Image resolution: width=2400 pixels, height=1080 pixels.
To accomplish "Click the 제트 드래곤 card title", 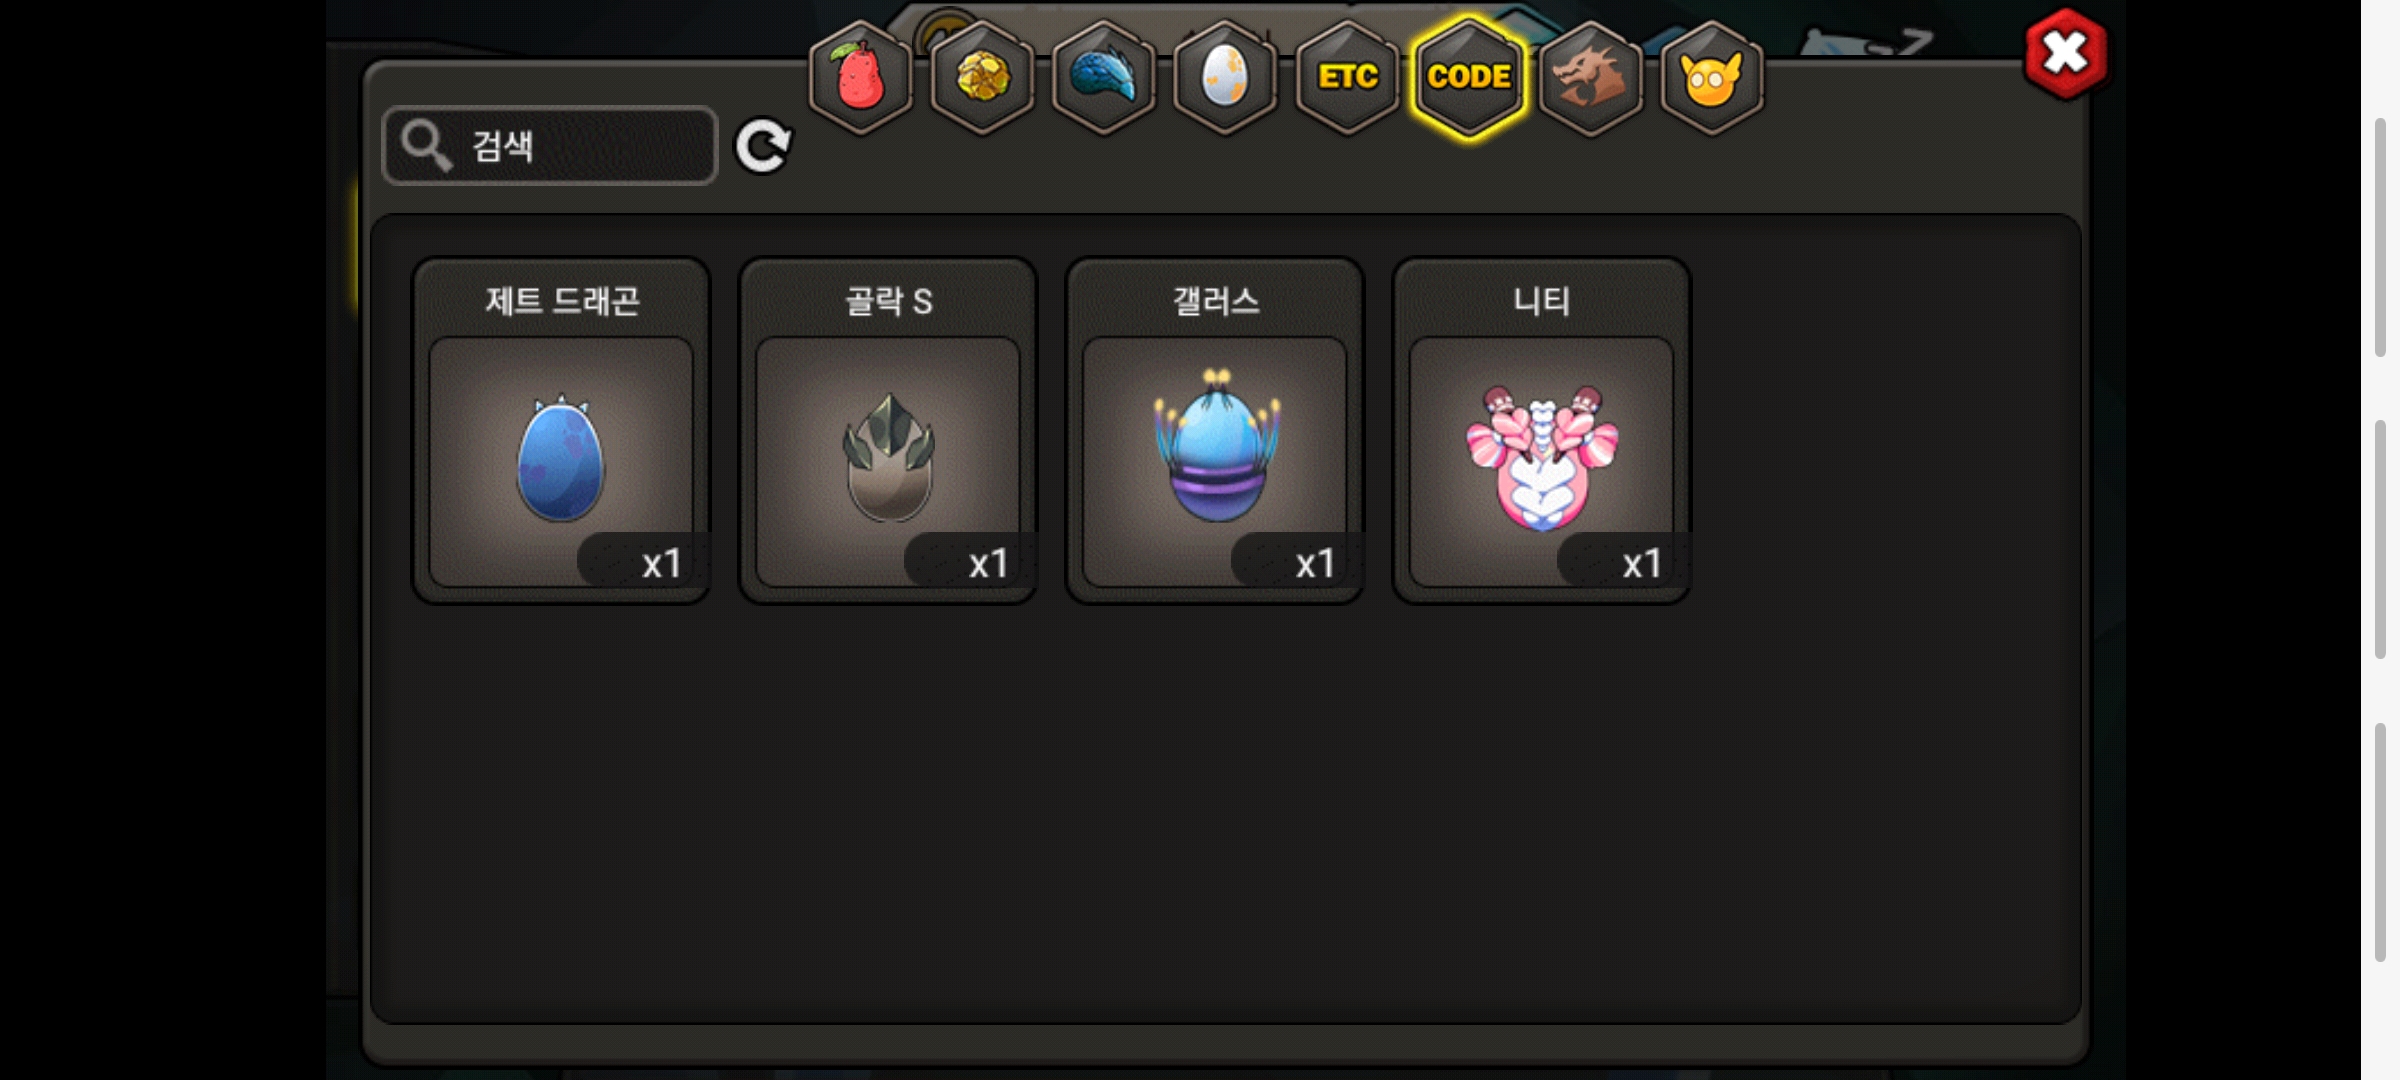I will (562, 301).
